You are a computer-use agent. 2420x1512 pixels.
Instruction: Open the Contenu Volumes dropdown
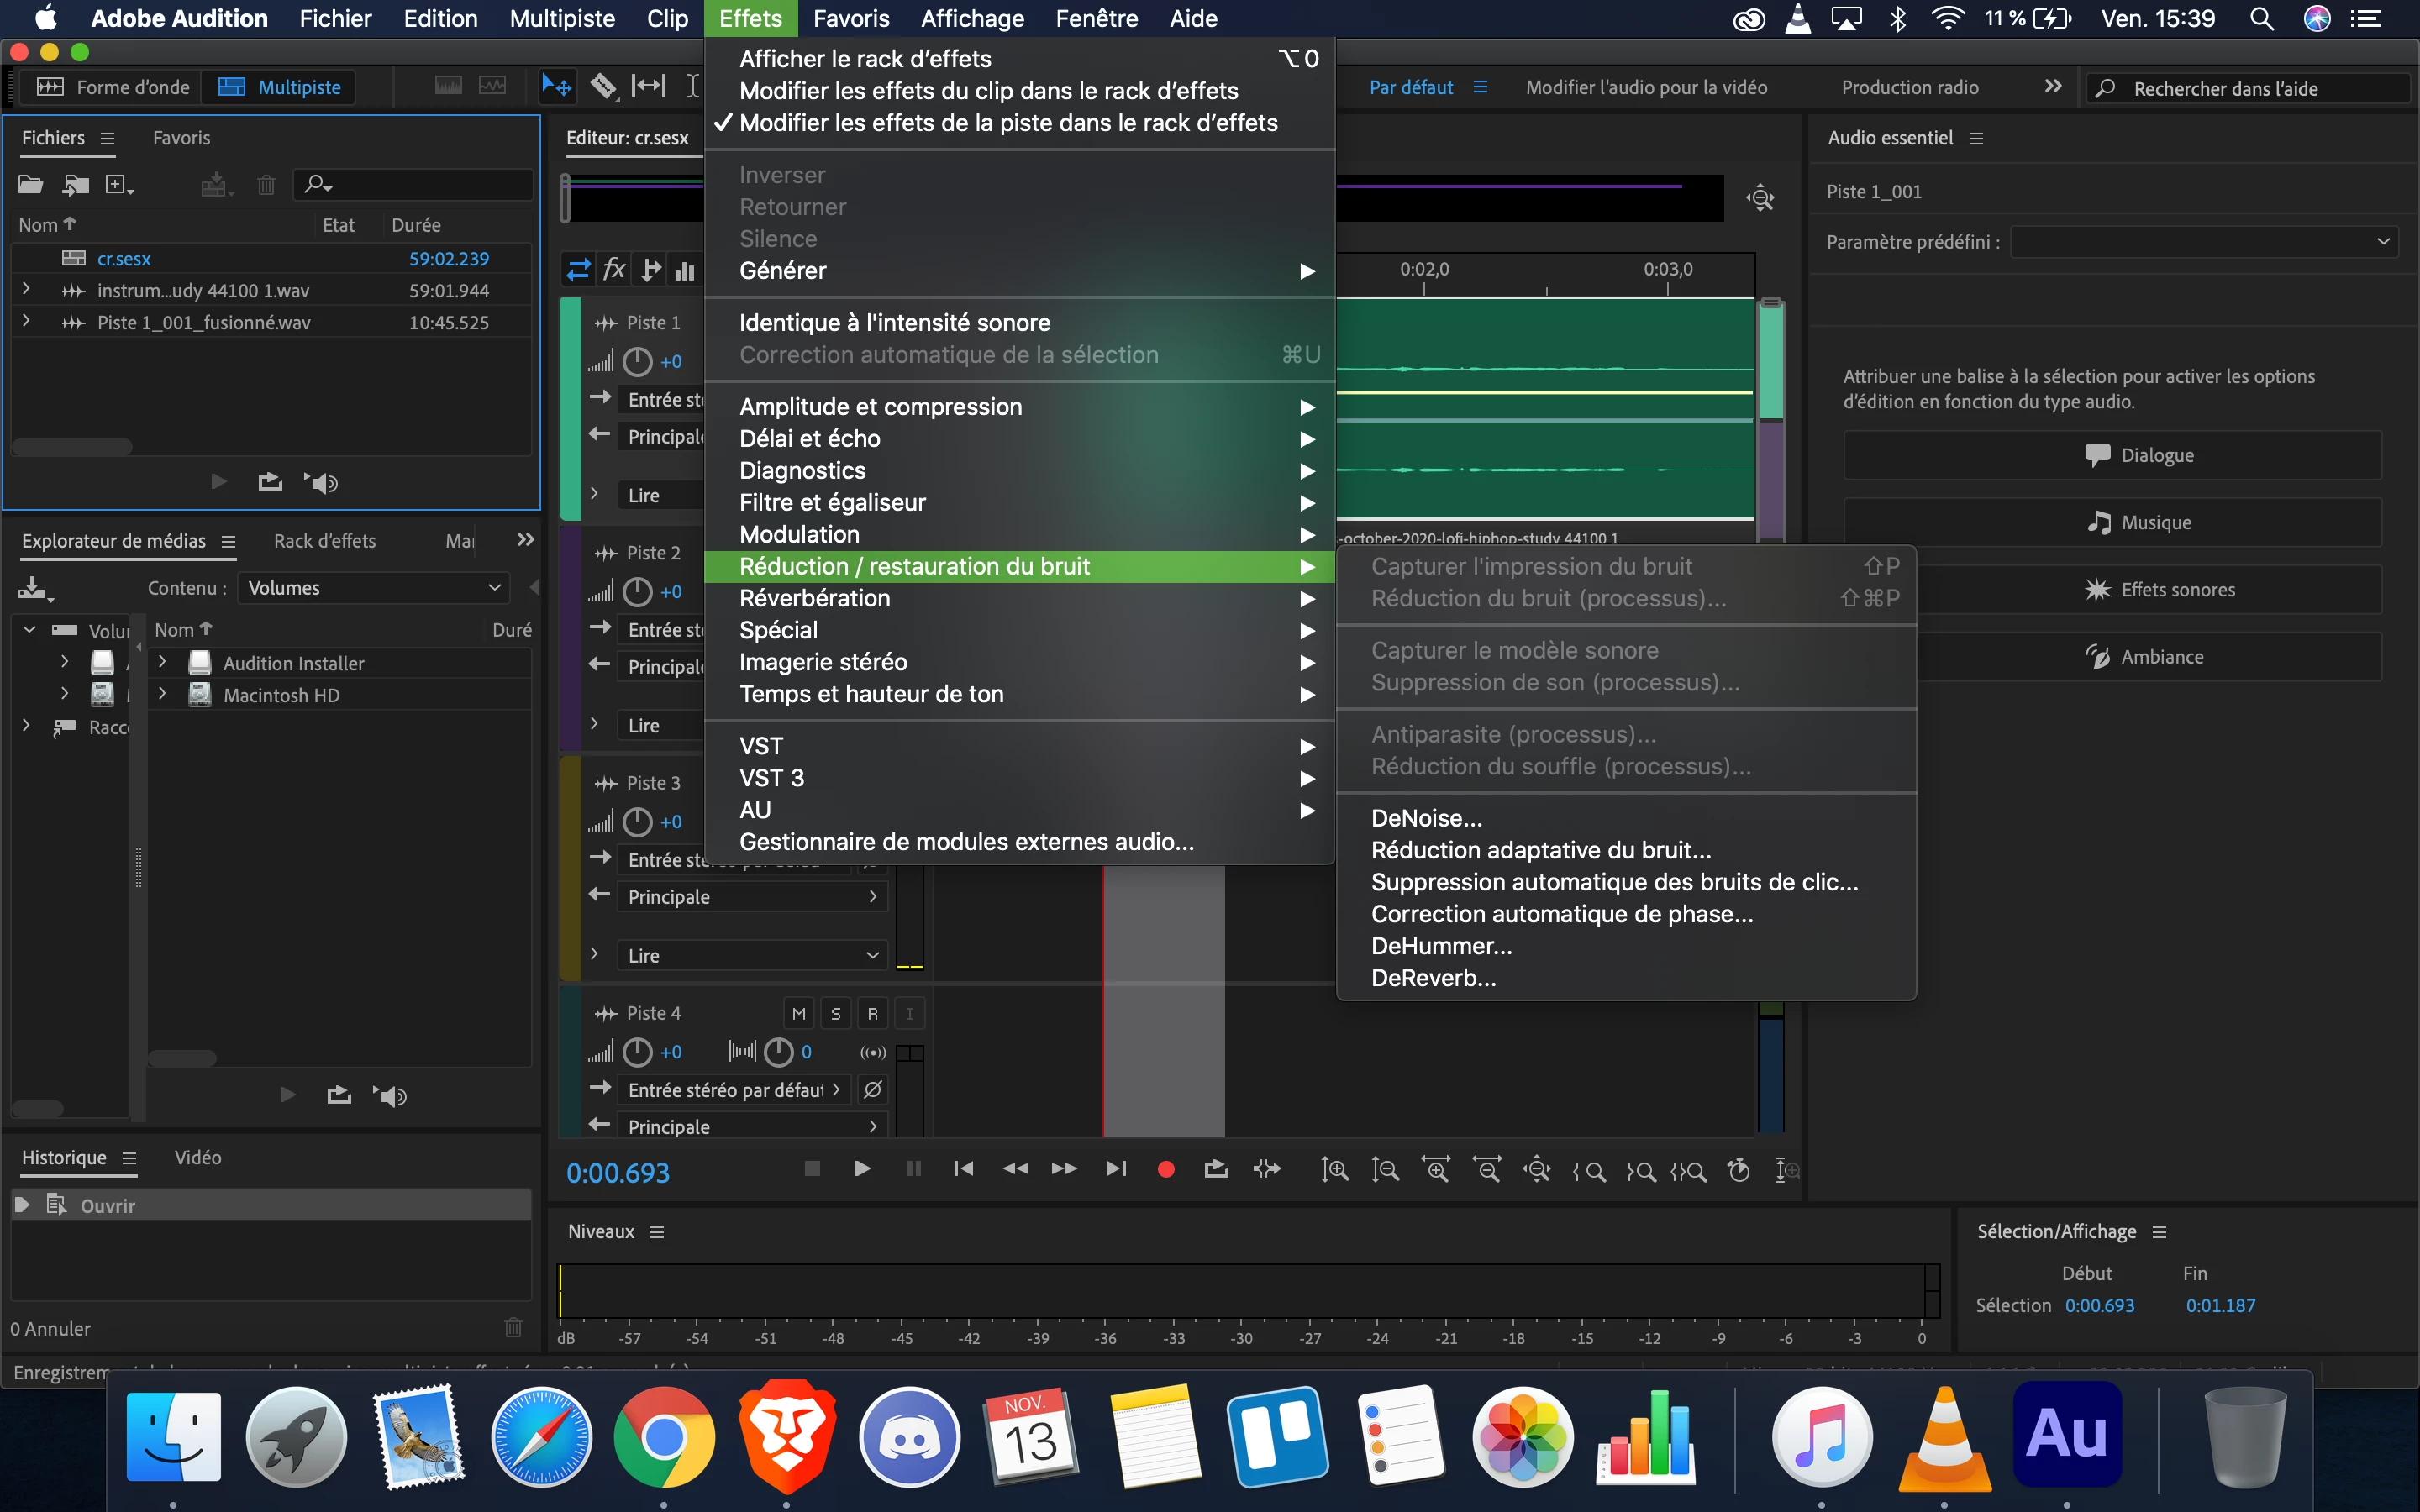[x=374, y=588]
